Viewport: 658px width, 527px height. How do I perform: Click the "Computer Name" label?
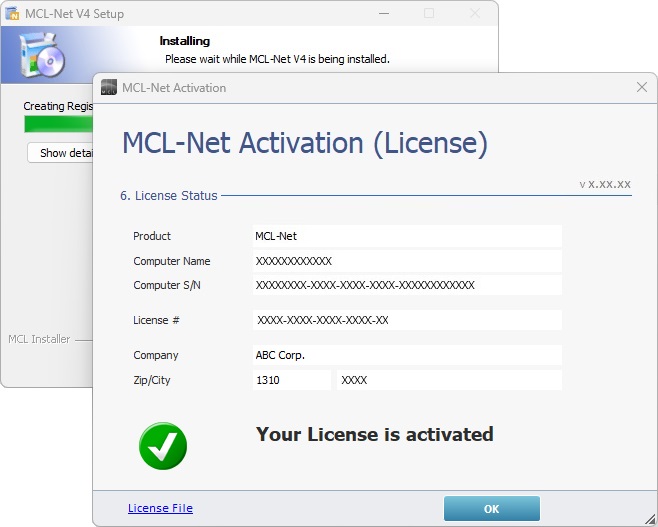pyautogui.click(x=172, y=261)
